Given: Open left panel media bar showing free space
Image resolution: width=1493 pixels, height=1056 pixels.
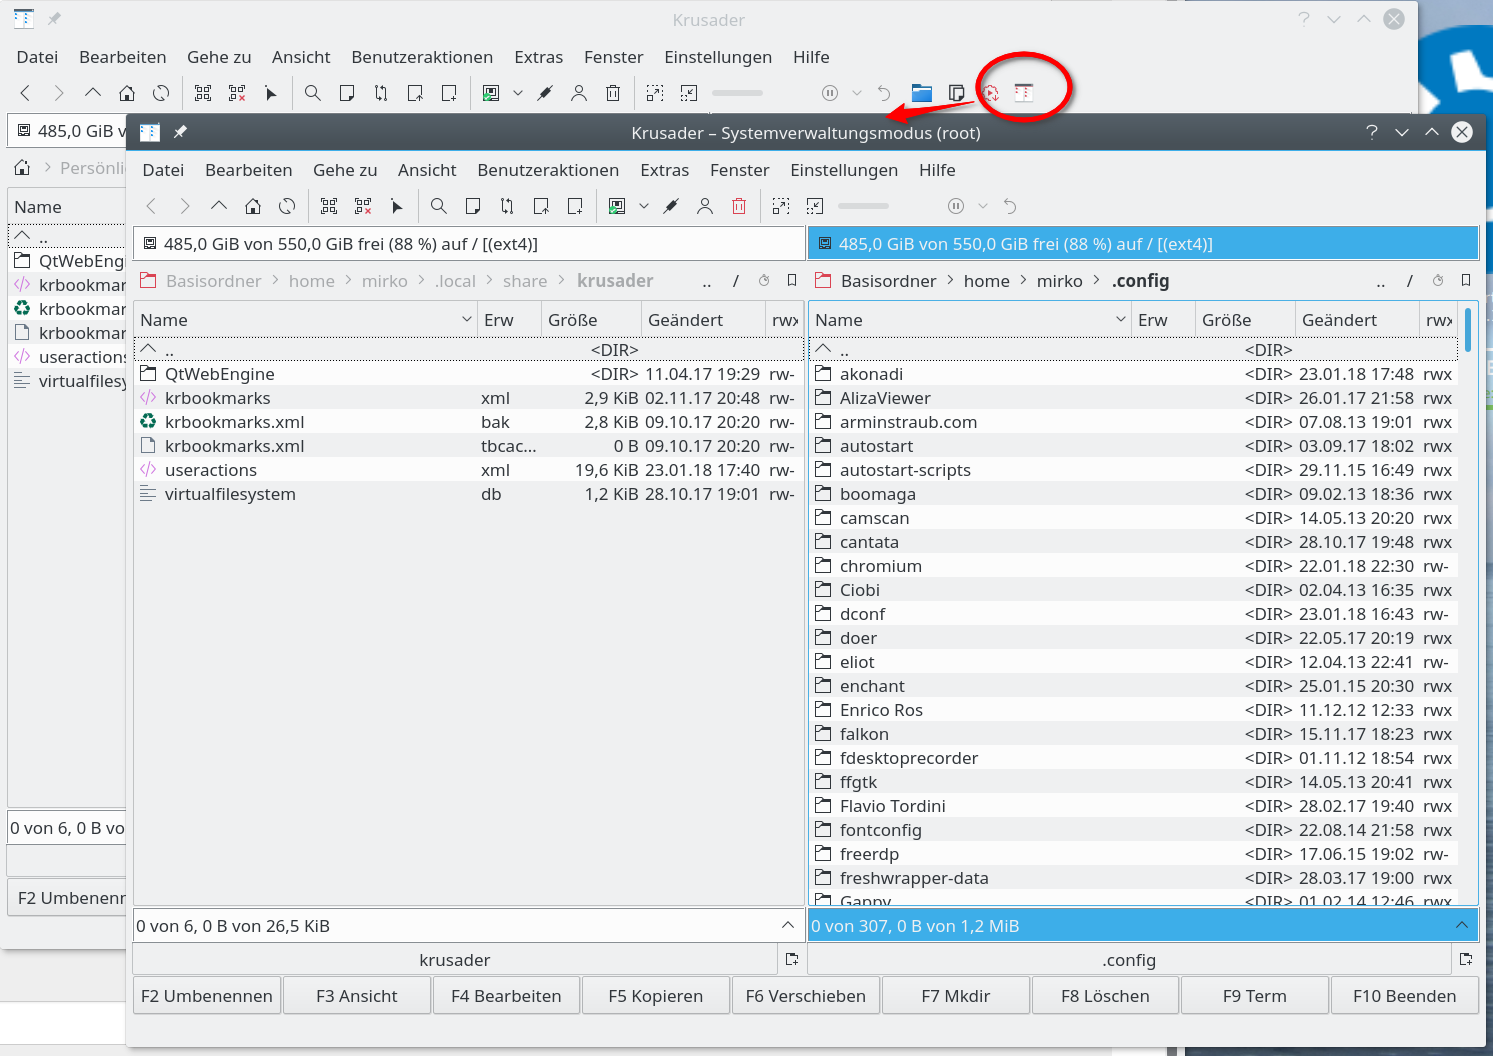Looking at the screenshot, I should 469,244.
